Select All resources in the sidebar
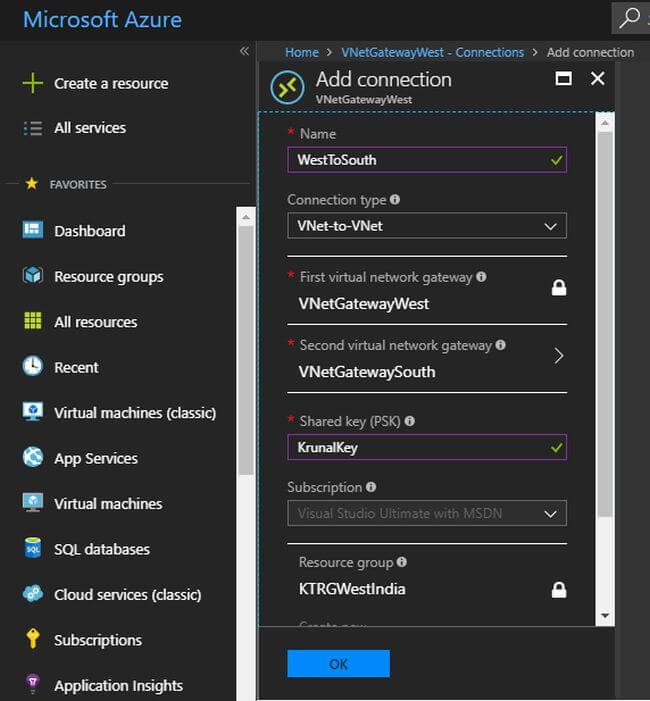 pos(96,322)
